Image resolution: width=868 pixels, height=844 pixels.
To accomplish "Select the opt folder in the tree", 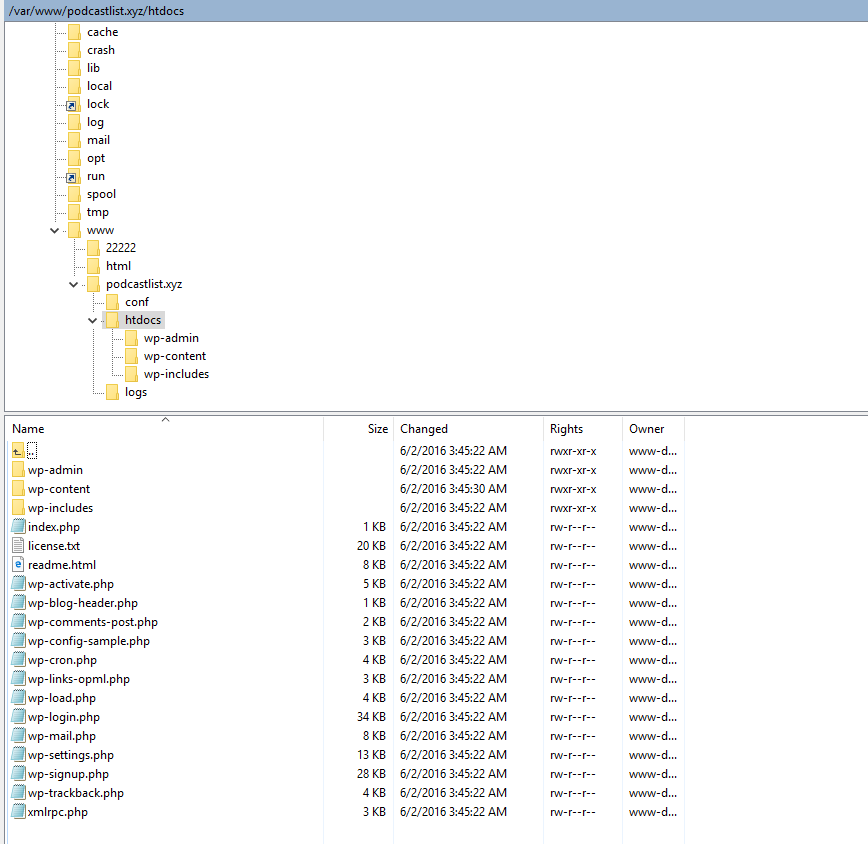I will click(x=96, y=158).
